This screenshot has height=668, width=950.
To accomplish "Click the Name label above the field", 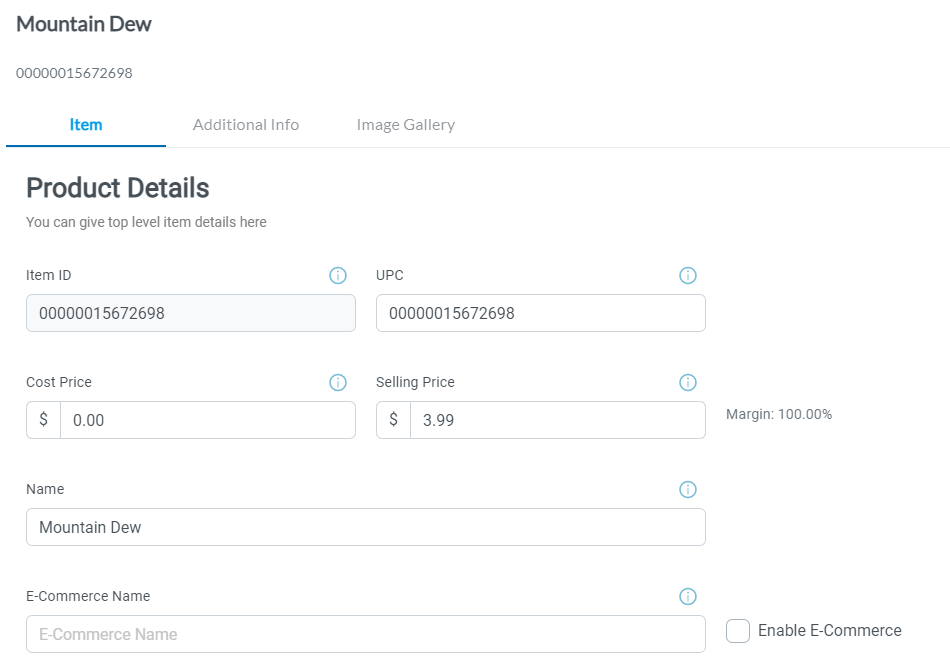I will [45, 489].
